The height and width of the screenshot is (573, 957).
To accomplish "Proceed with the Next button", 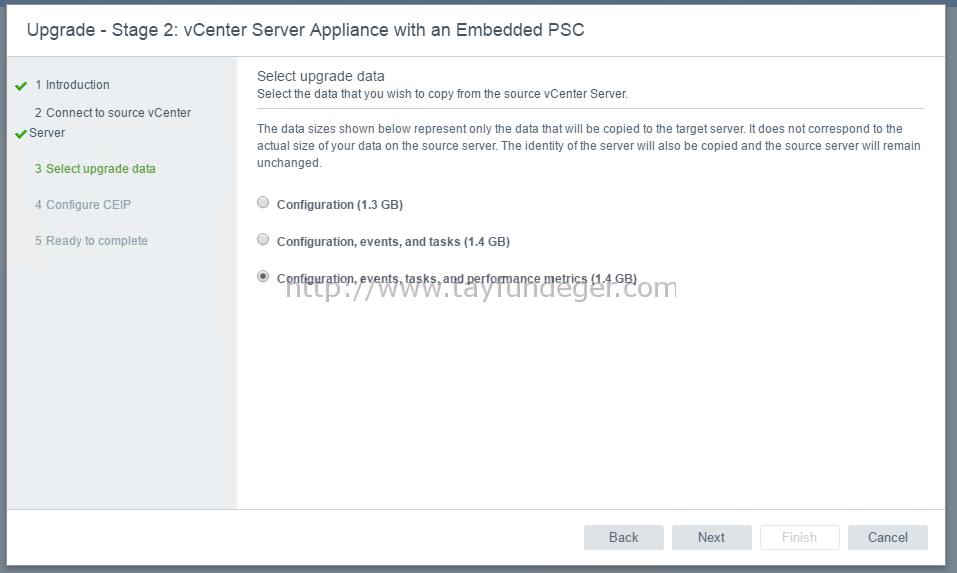I will pyautogui.click(x=712, y=538).
